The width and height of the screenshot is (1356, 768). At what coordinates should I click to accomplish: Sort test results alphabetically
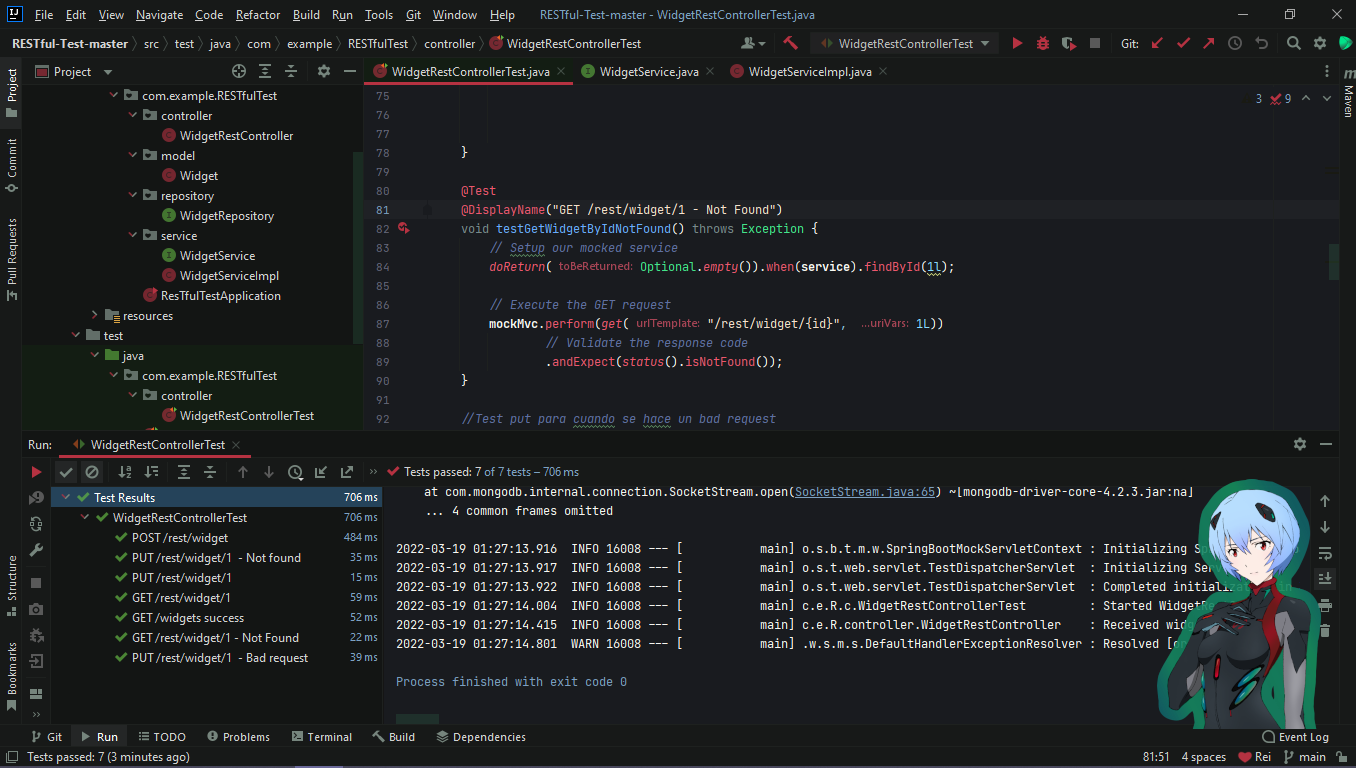125,472
